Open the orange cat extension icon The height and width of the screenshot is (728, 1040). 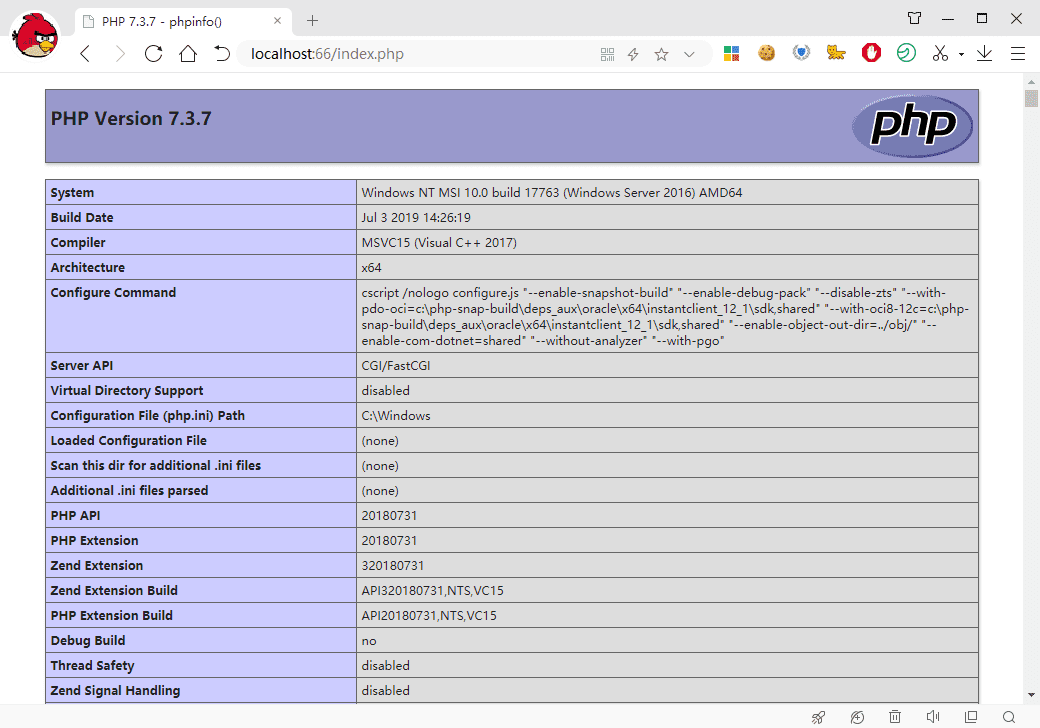[836, 54]
